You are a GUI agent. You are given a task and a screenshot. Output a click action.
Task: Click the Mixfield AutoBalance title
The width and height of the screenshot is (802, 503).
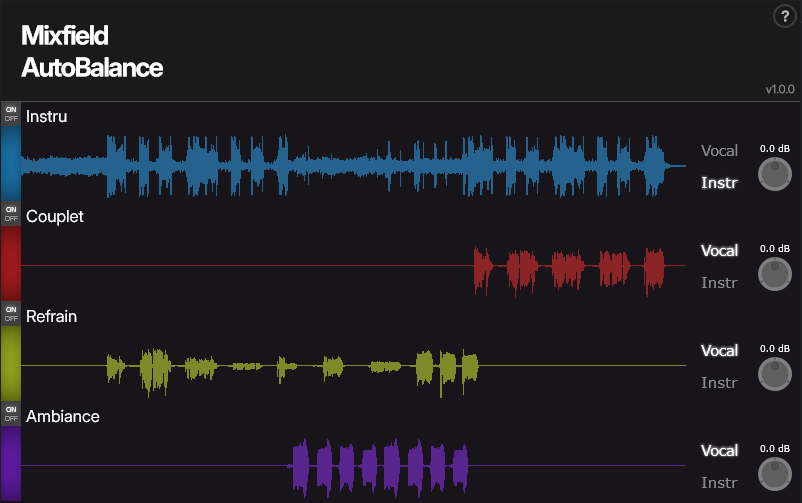(x=91, y=52)
